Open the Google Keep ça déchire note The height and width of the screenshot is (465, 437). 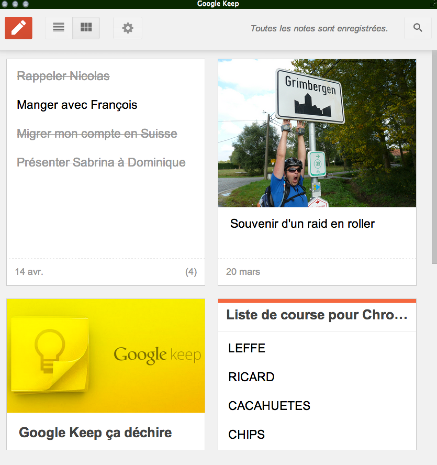[x=95, y=432]
